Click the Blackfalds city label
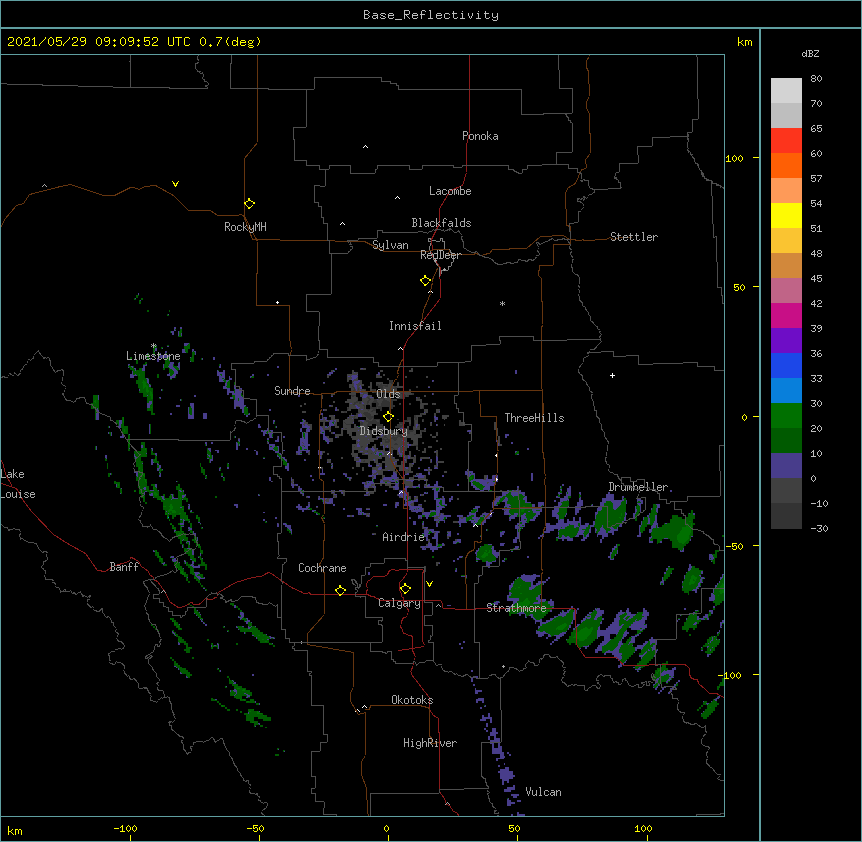This screenshot has width=862, height=842. coord(441,223)
